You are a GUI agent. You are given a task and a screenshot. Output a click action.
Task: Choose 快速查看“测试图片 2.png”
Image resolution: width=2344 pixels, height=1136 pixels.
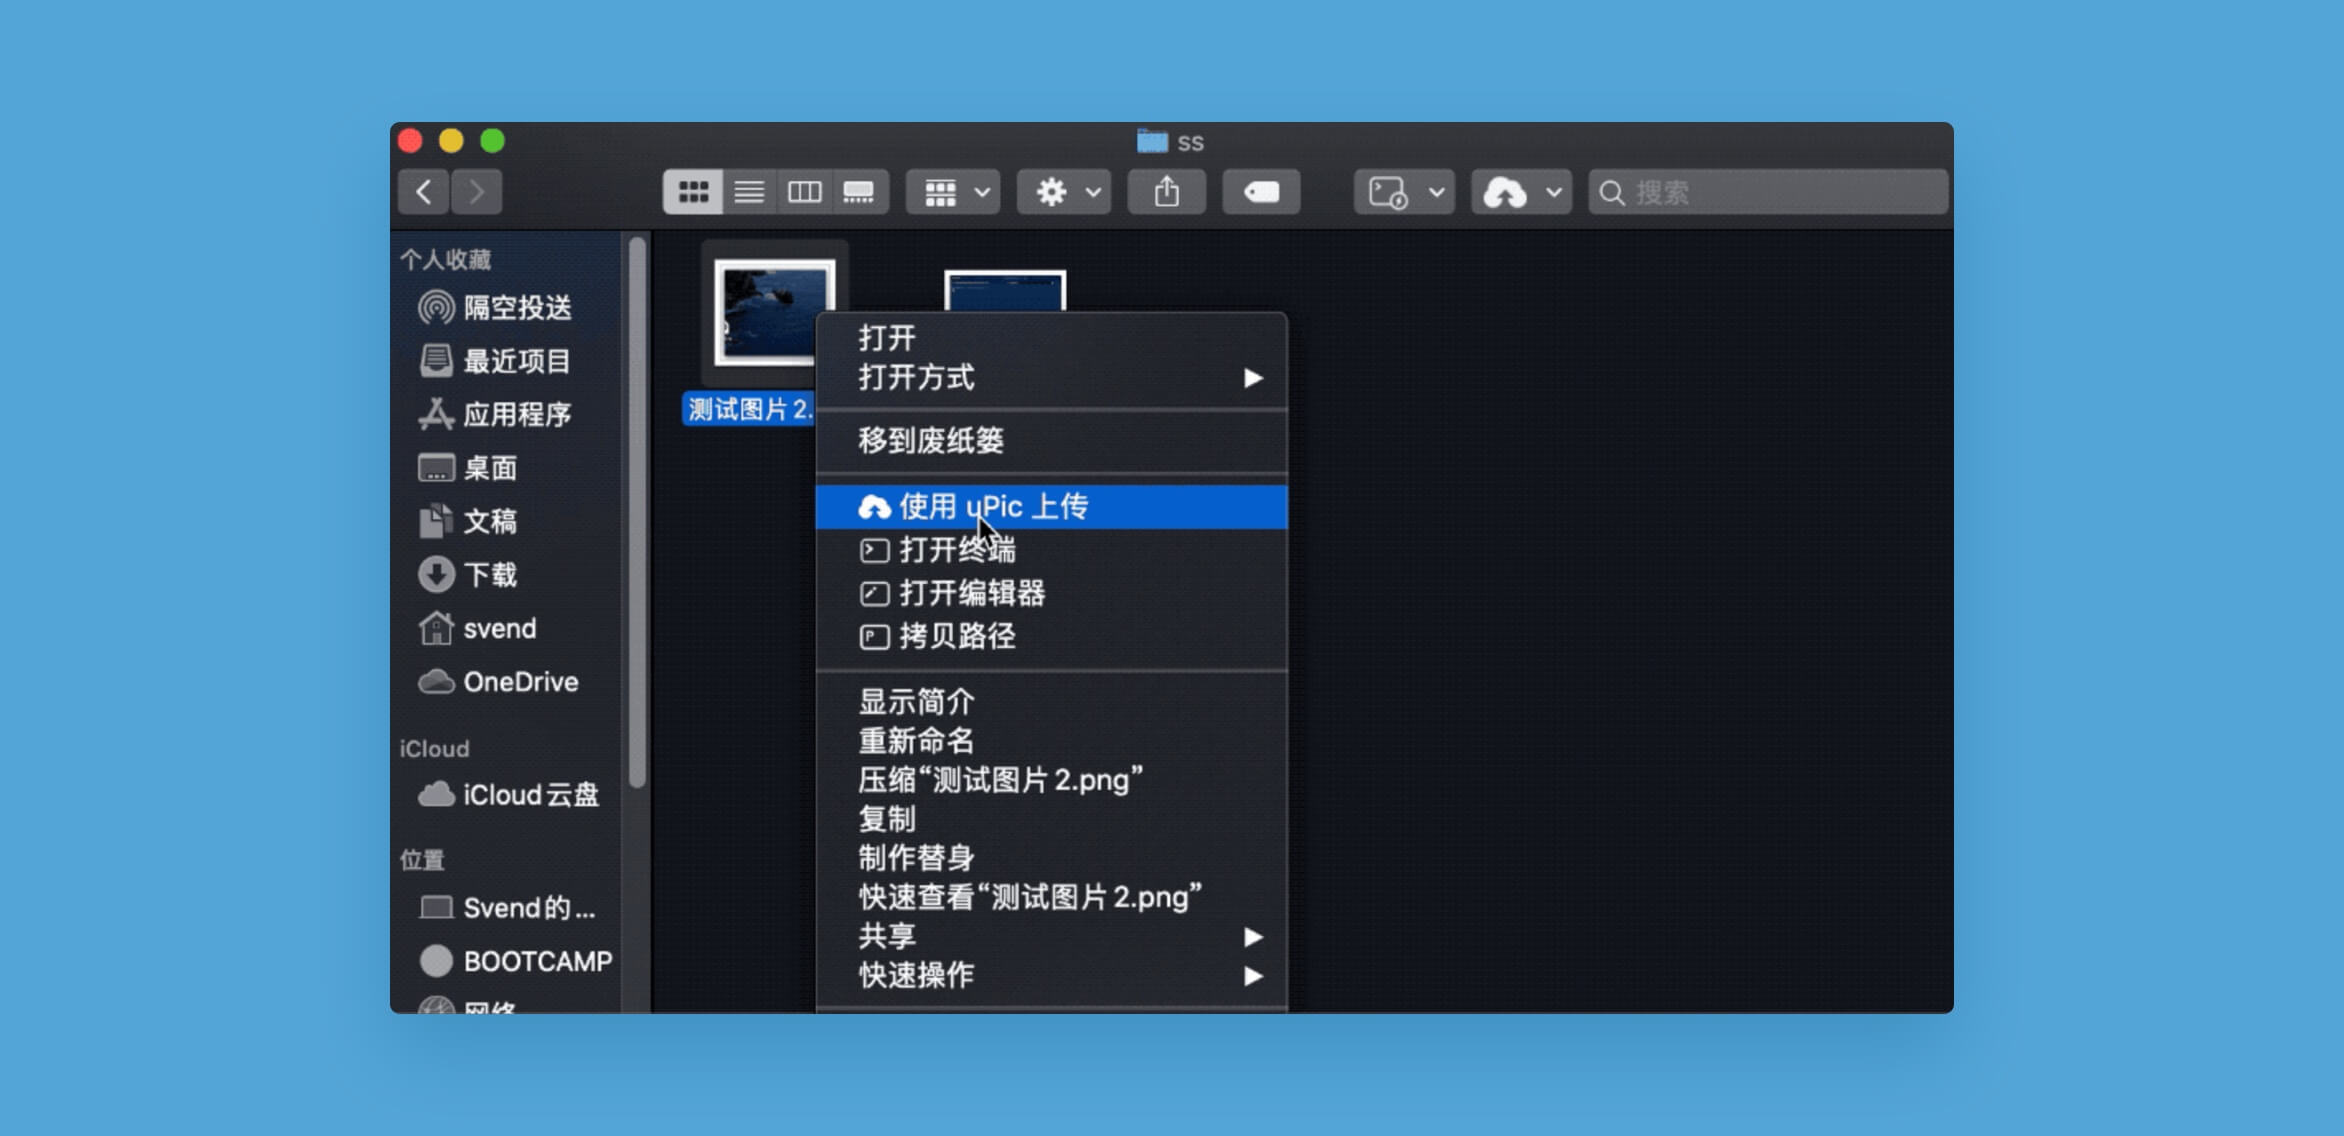[x=1052, y=897]
